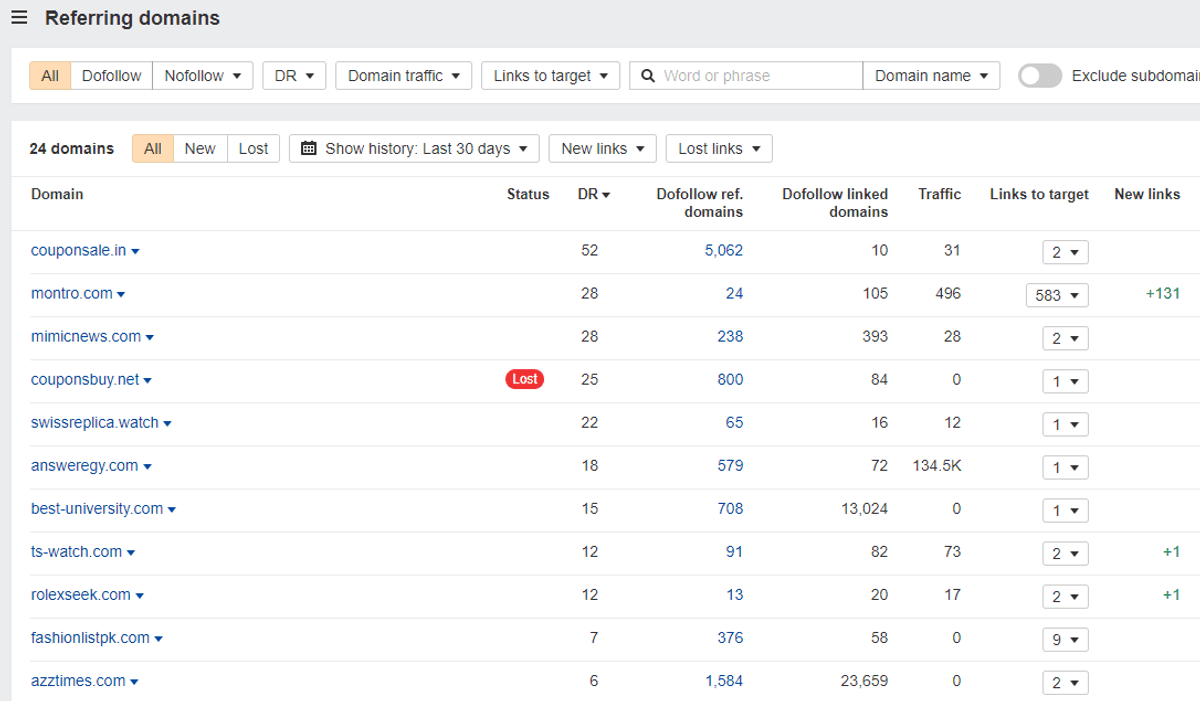Click the search magnifier icon
This screenshot has width=1200, height=701.
[x=648, y=76]
